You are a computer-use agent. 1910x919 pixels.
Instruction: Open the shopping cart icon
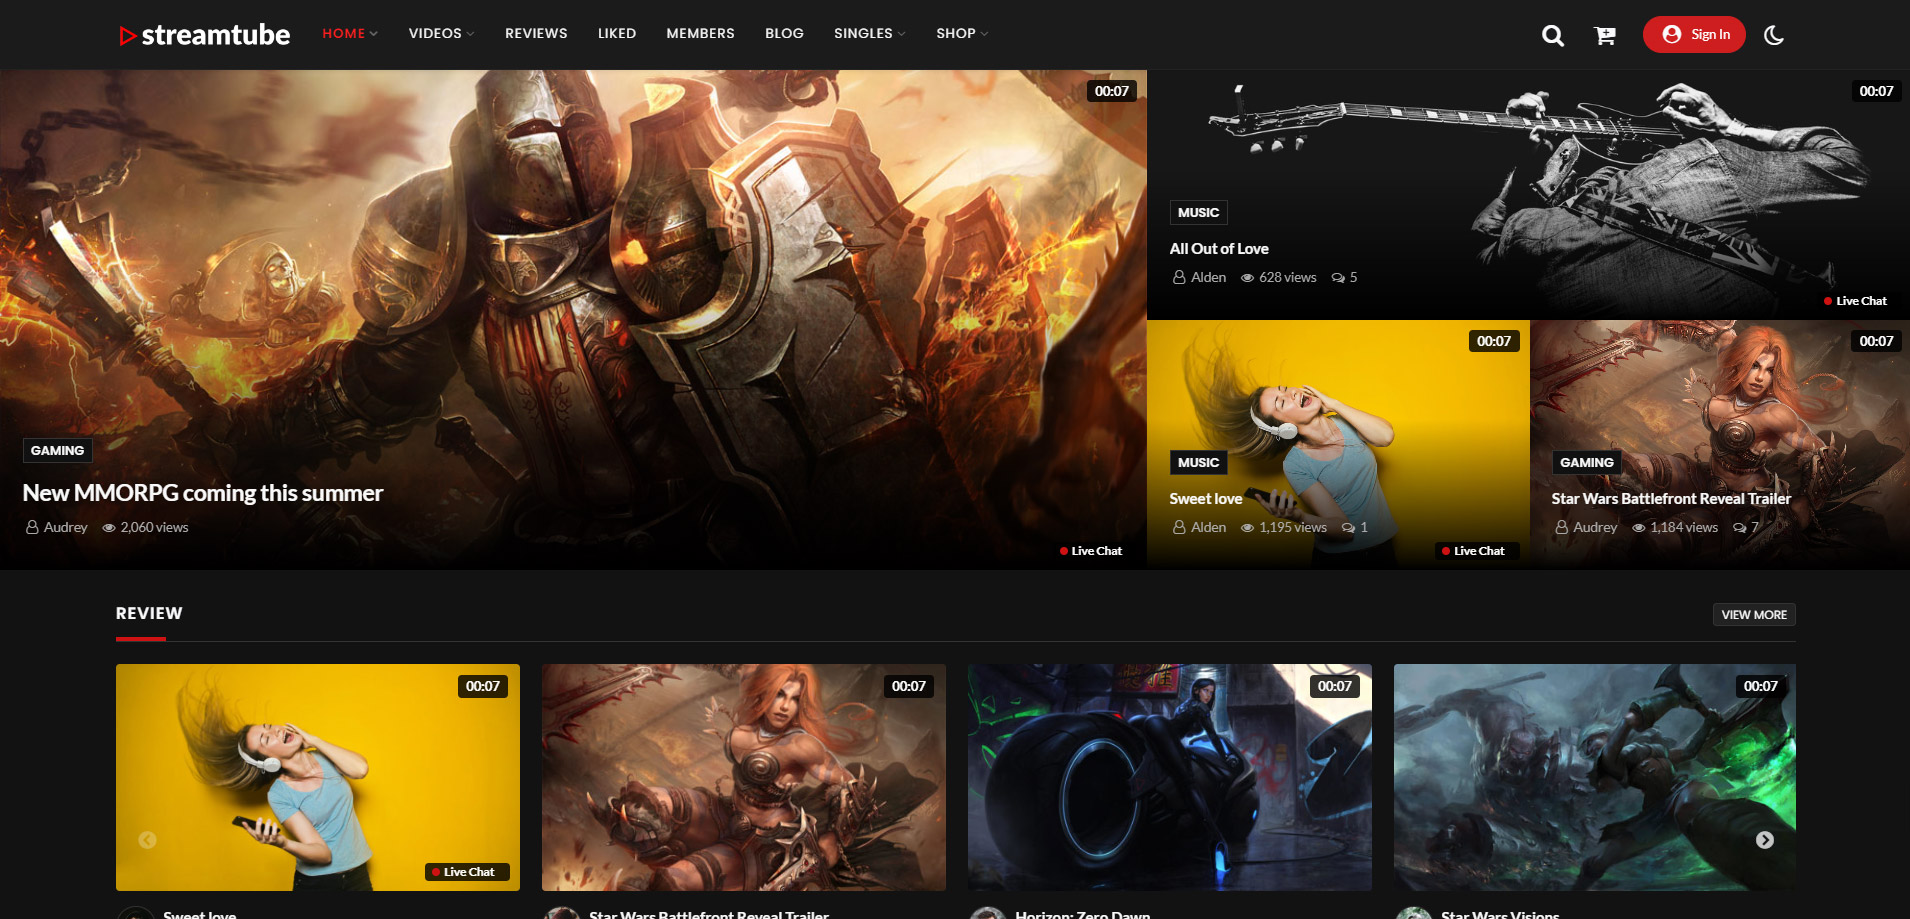[x=1605, y=36]
